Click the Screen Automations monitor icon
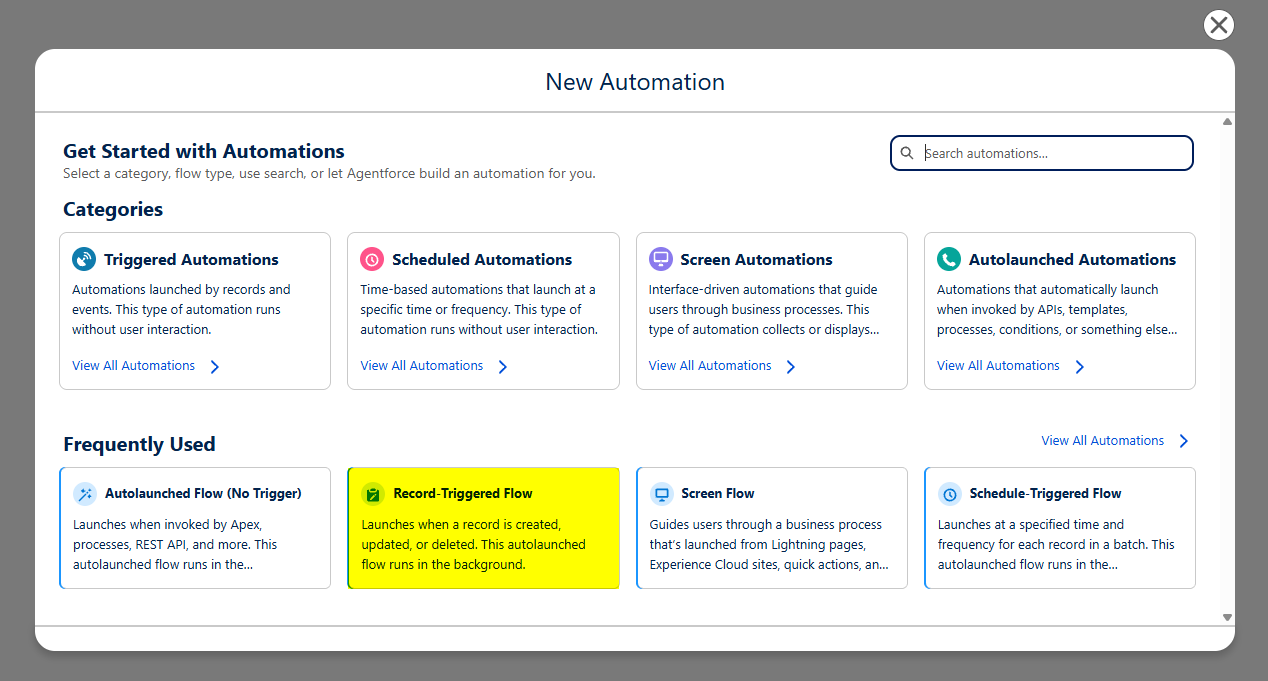This screenshot has height=681, width=1268. pyautogui.click(x=660, y=259)
